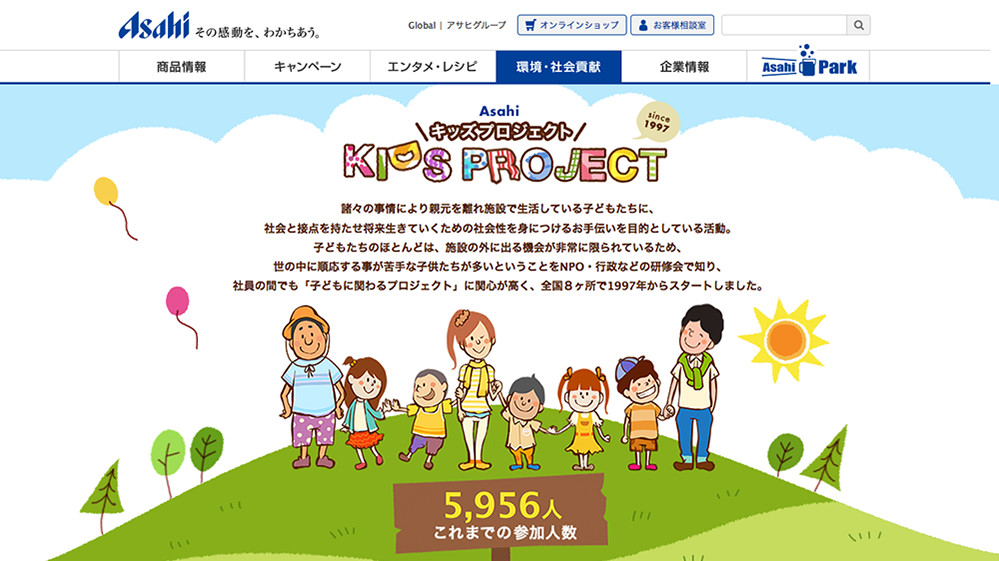Click the お客様相談室 button
This screenshot has height=561, width=999.
click(672, 25)
